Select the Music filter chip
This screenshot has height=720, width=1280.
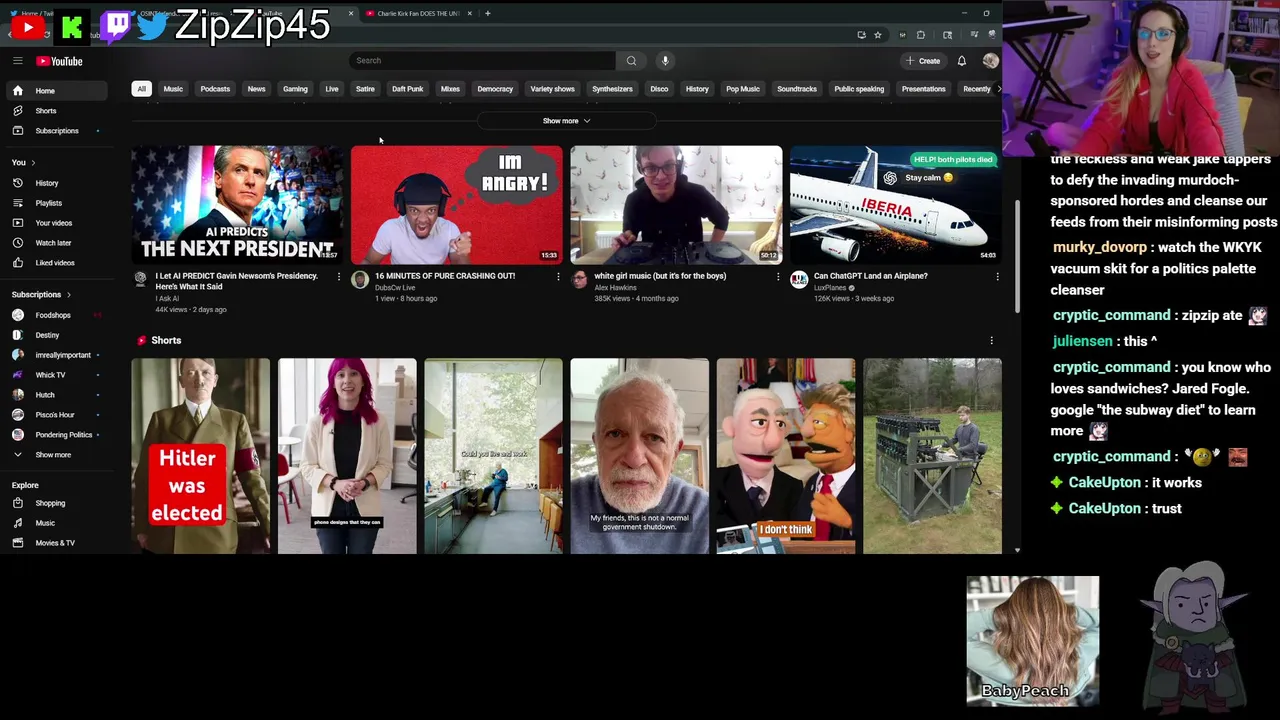[173, 89]
